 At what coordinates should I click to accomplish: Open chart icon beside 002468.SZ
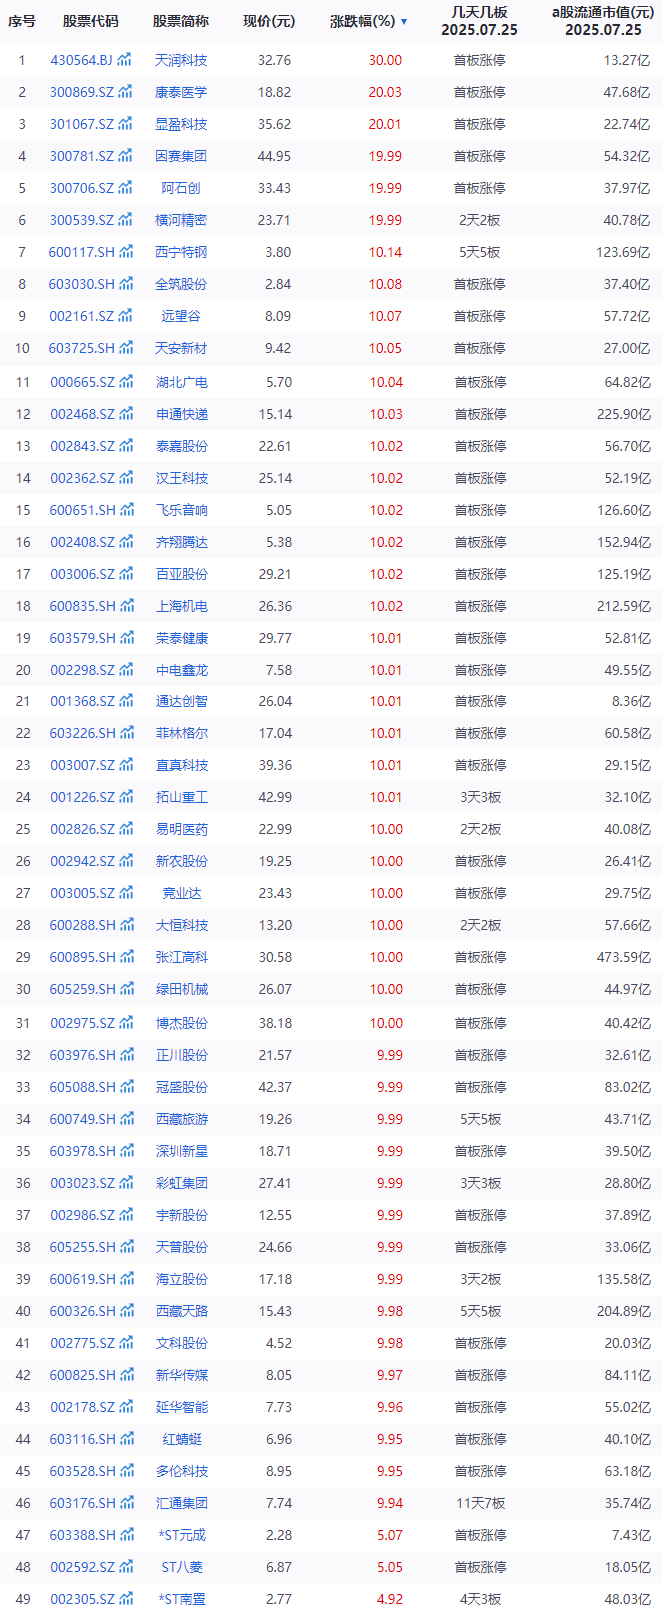pos(126,414)
